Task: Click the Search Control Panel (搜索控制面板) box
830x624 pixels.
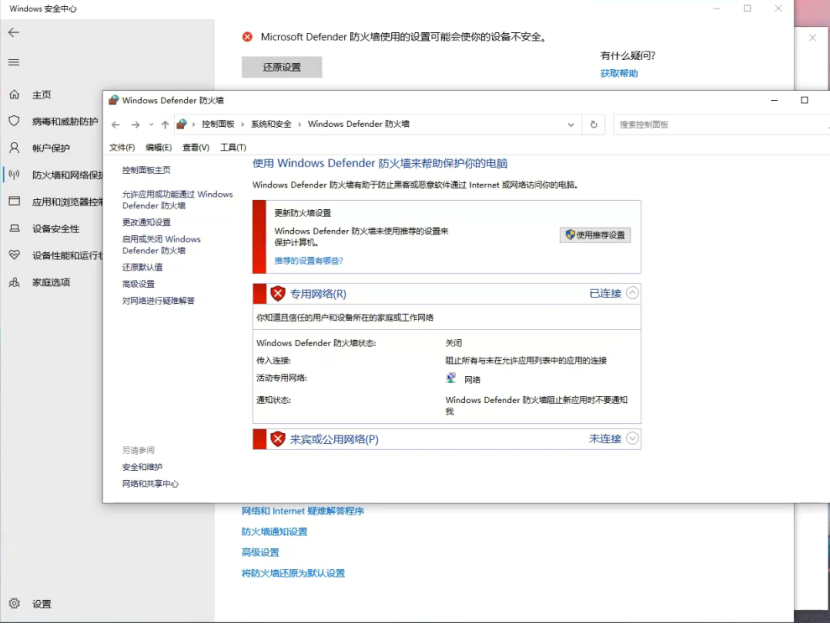Action: click(715, 125)
